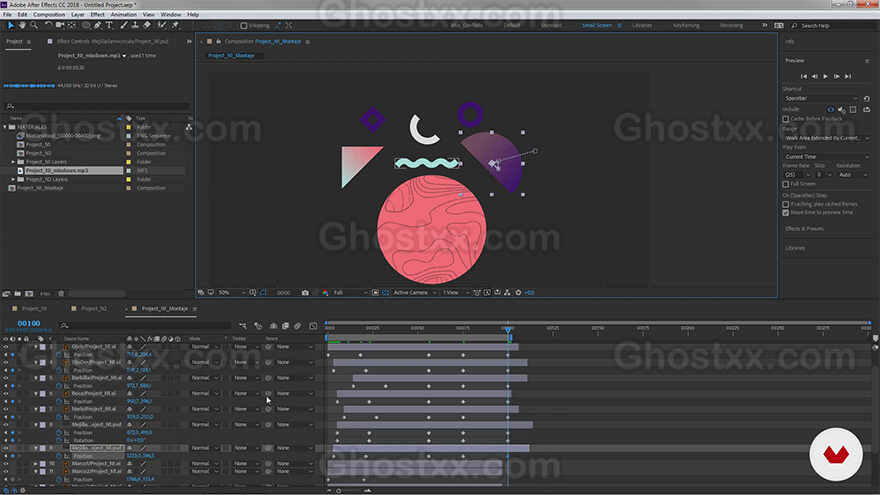Select the Pen tool
880x495 pixels.
point(98,25)
